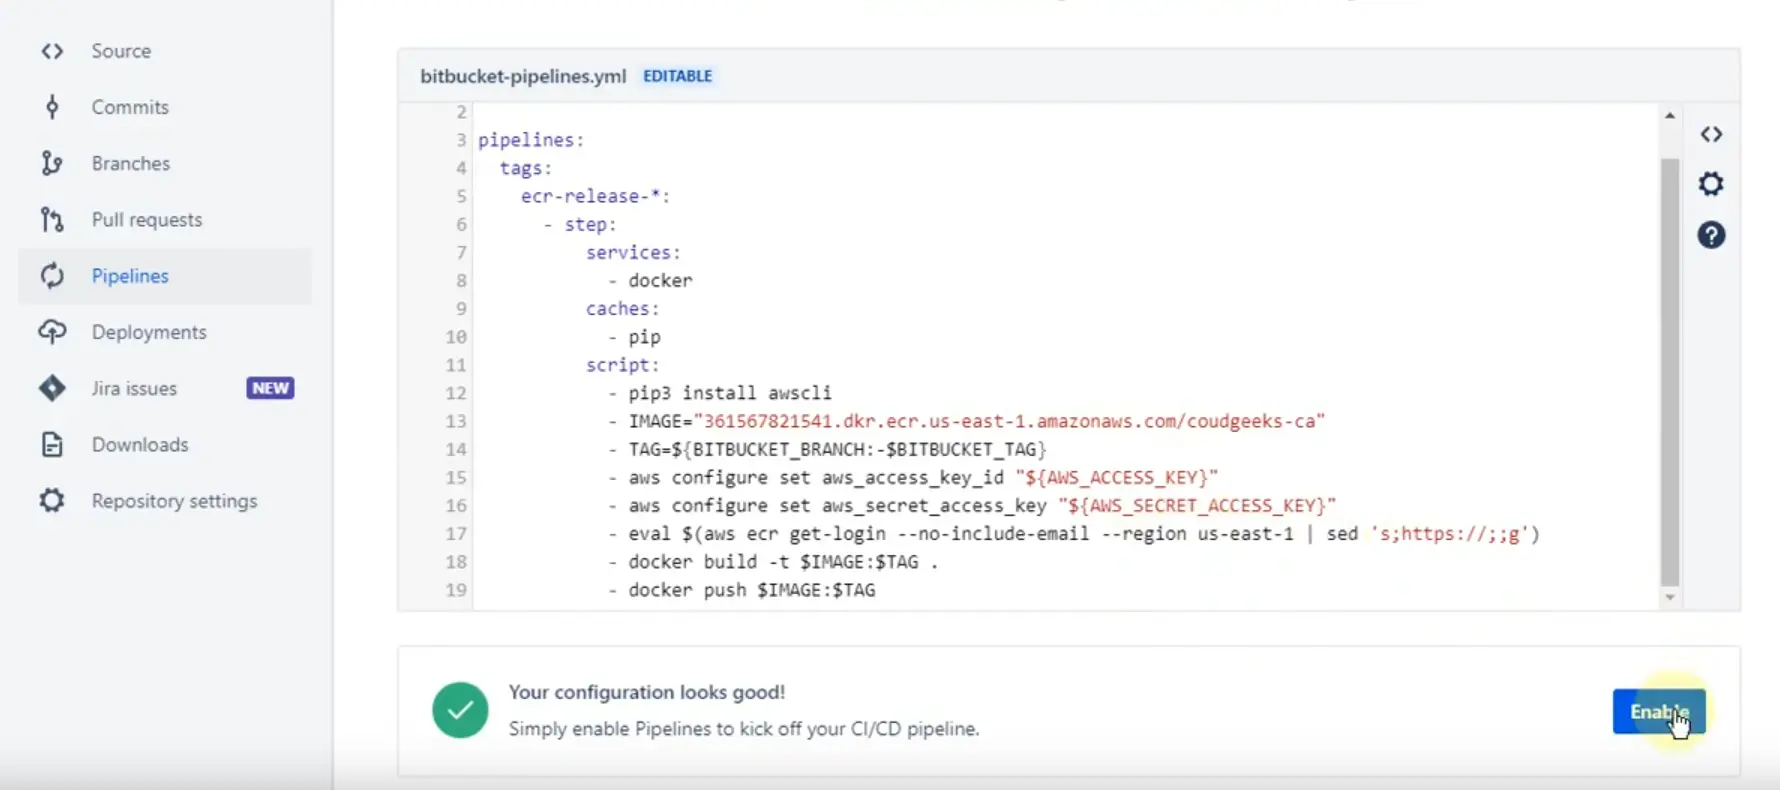Viewport: 1780px width, 790px height.
Task: Click the Source code brackets icon
Action: point(52,51)
